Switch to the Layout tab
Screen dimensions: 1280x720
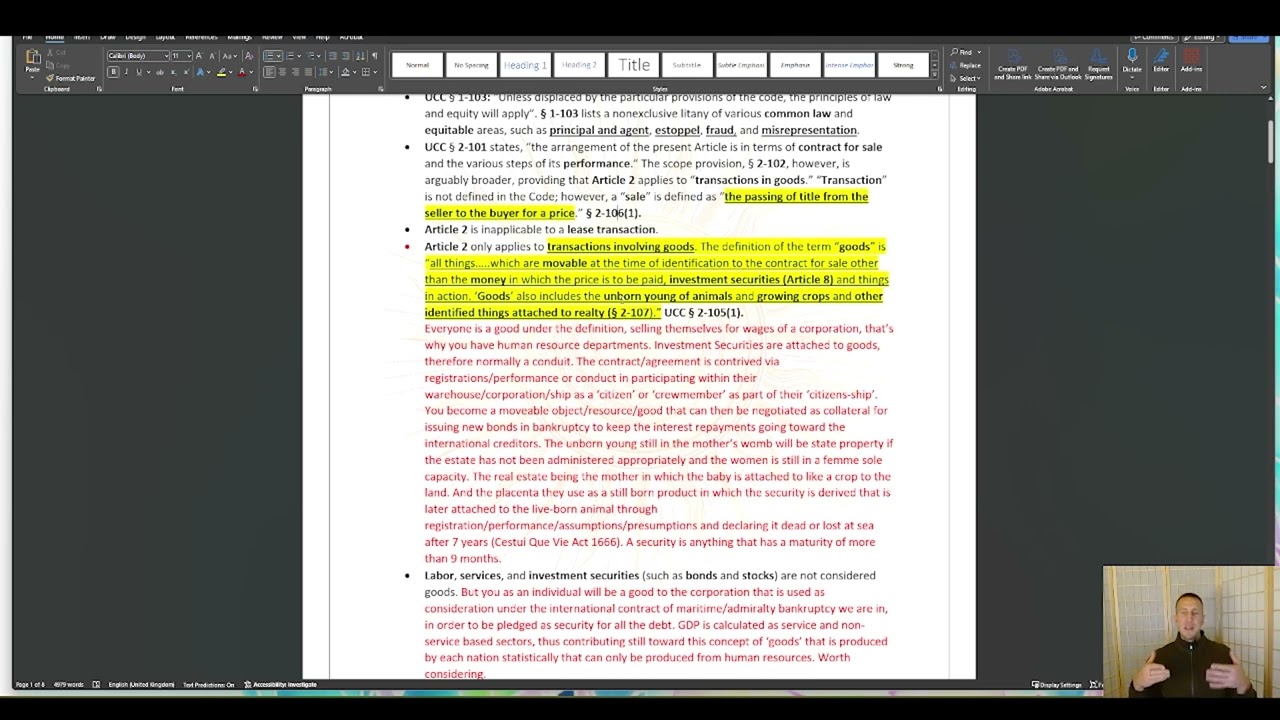pyautogui.click(x=165, y=36)
